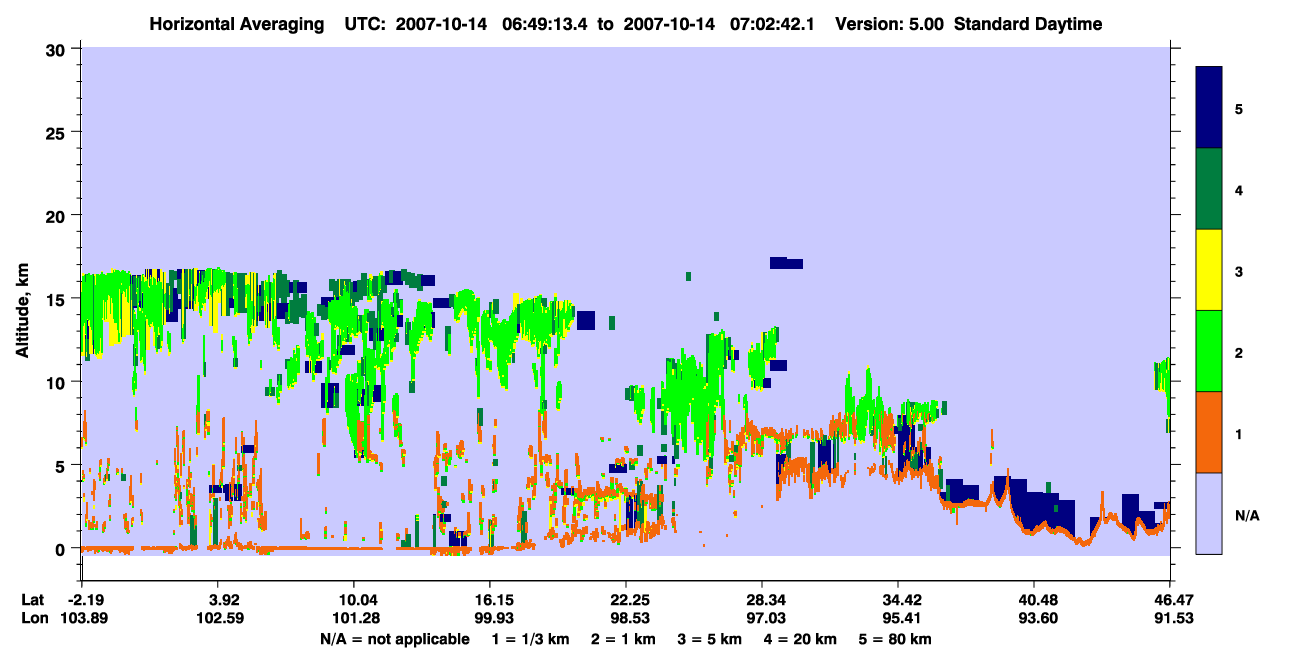
Task: Click the 'Lat' axis row label
Action: coord(33,600)
